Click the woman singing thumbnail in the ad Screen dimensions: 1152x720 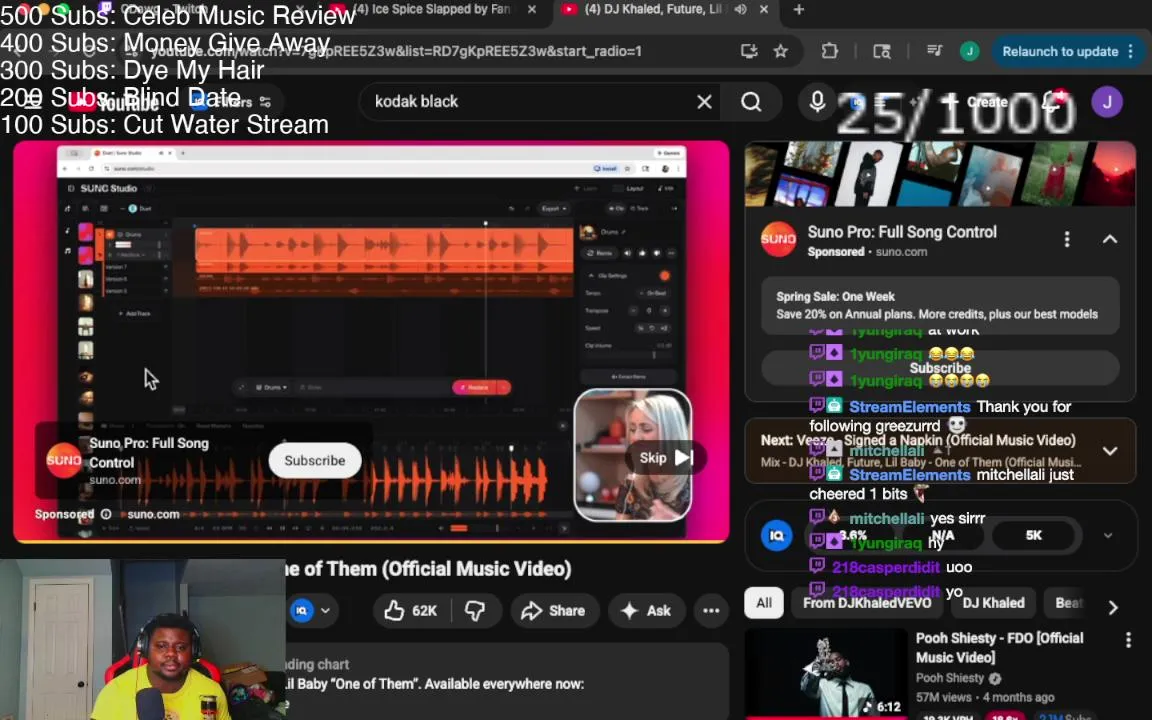click(x=633, y=456)
